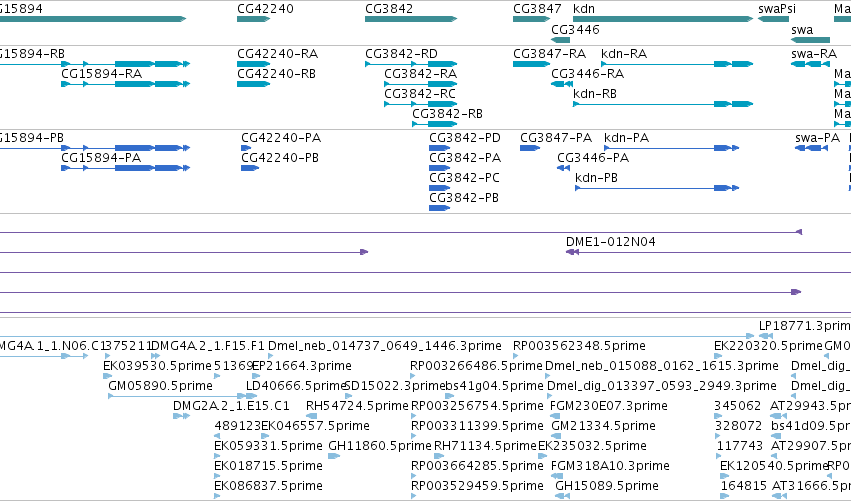Open EST Dmel_neb_014737_0649_1446.3prime label
The width and height of the screenshot is (851, 501).
point(385,346)
